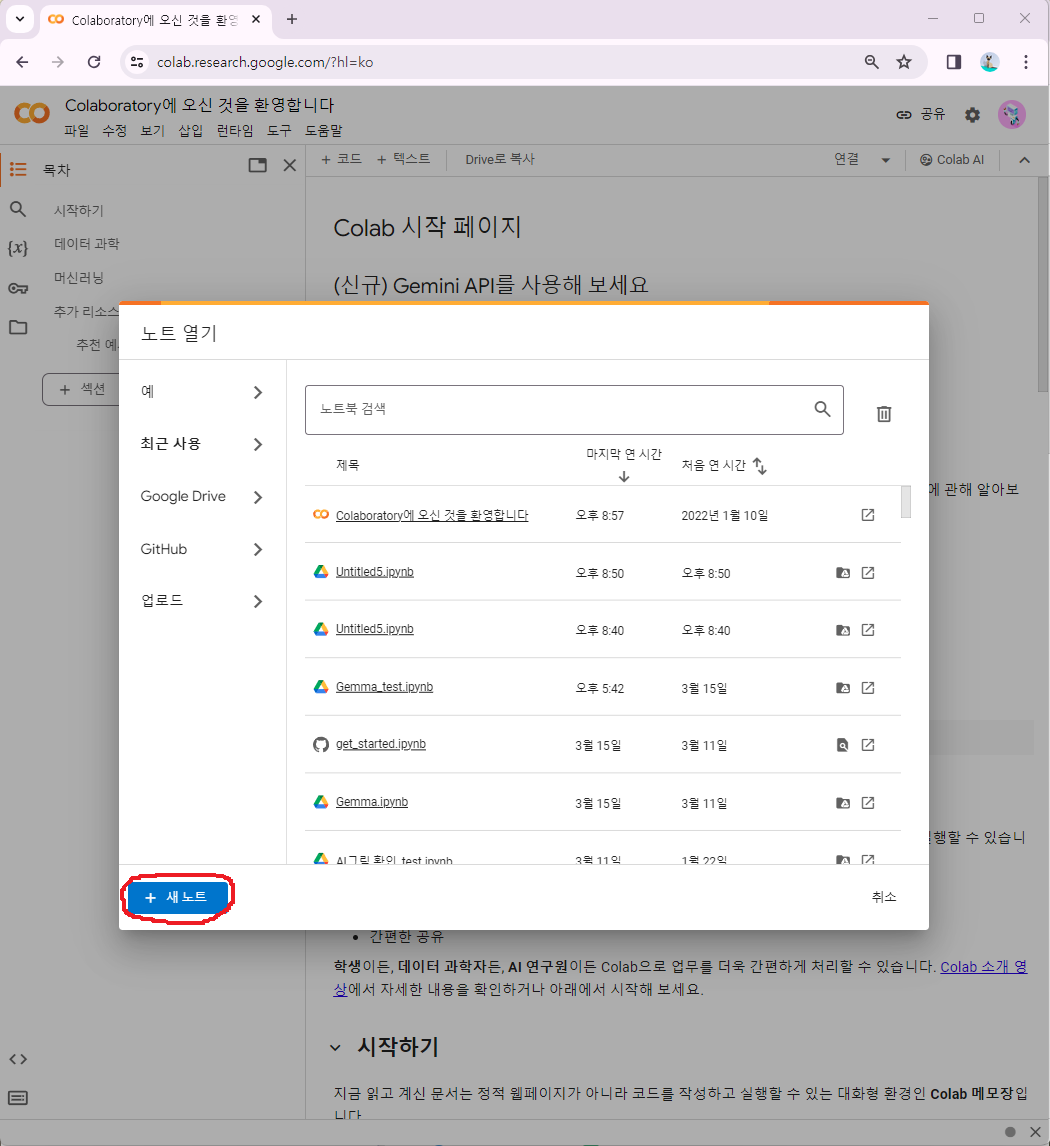1050x1146 pixels.
Task: Open Chrome side panel icon
Action: point(954,62)
